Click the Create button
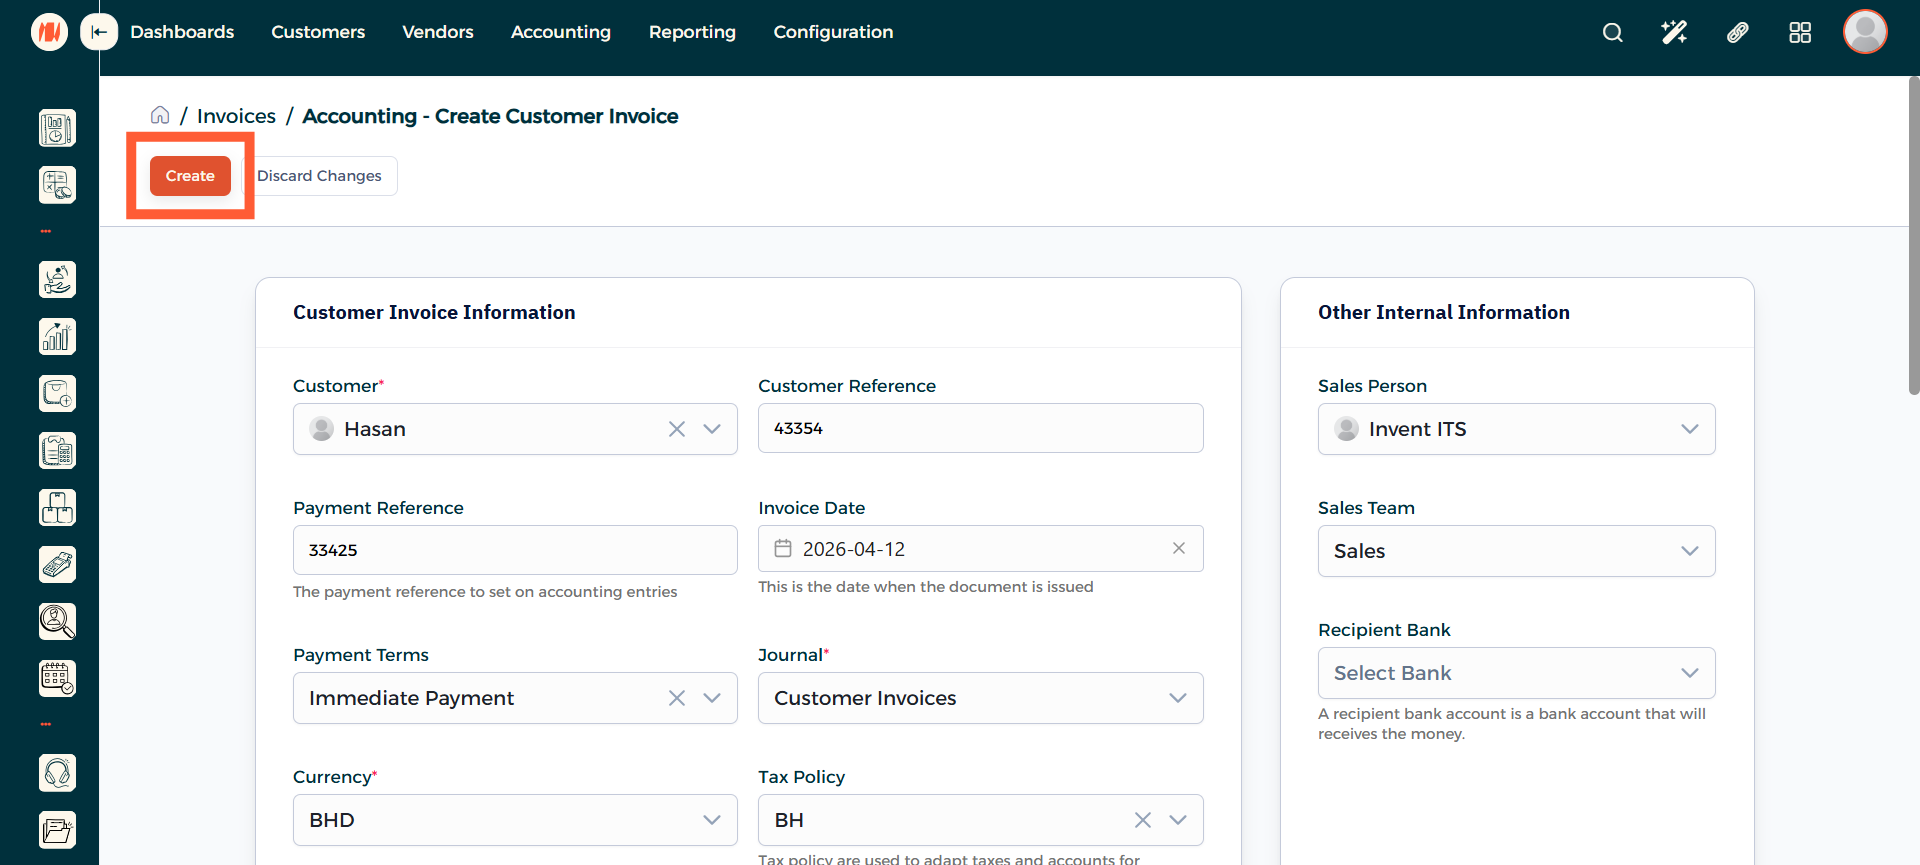 (x=190, y=176)
